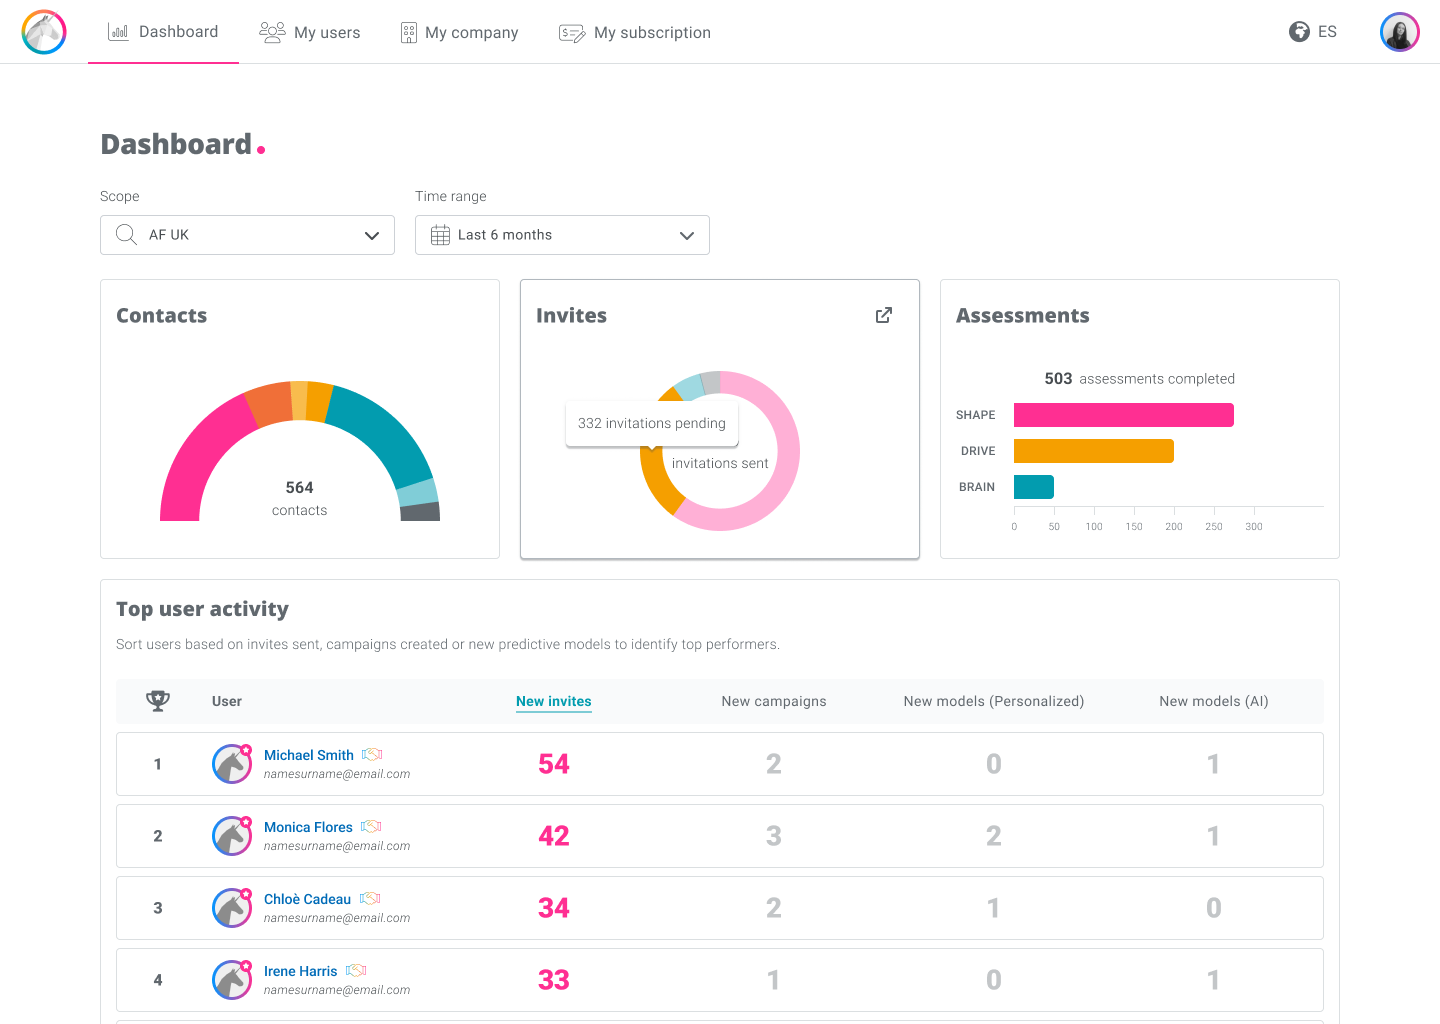Screen dimensions: 1440x1024
Task: Open Irene Harris's profile link
Action: click(x=300, y=971)
